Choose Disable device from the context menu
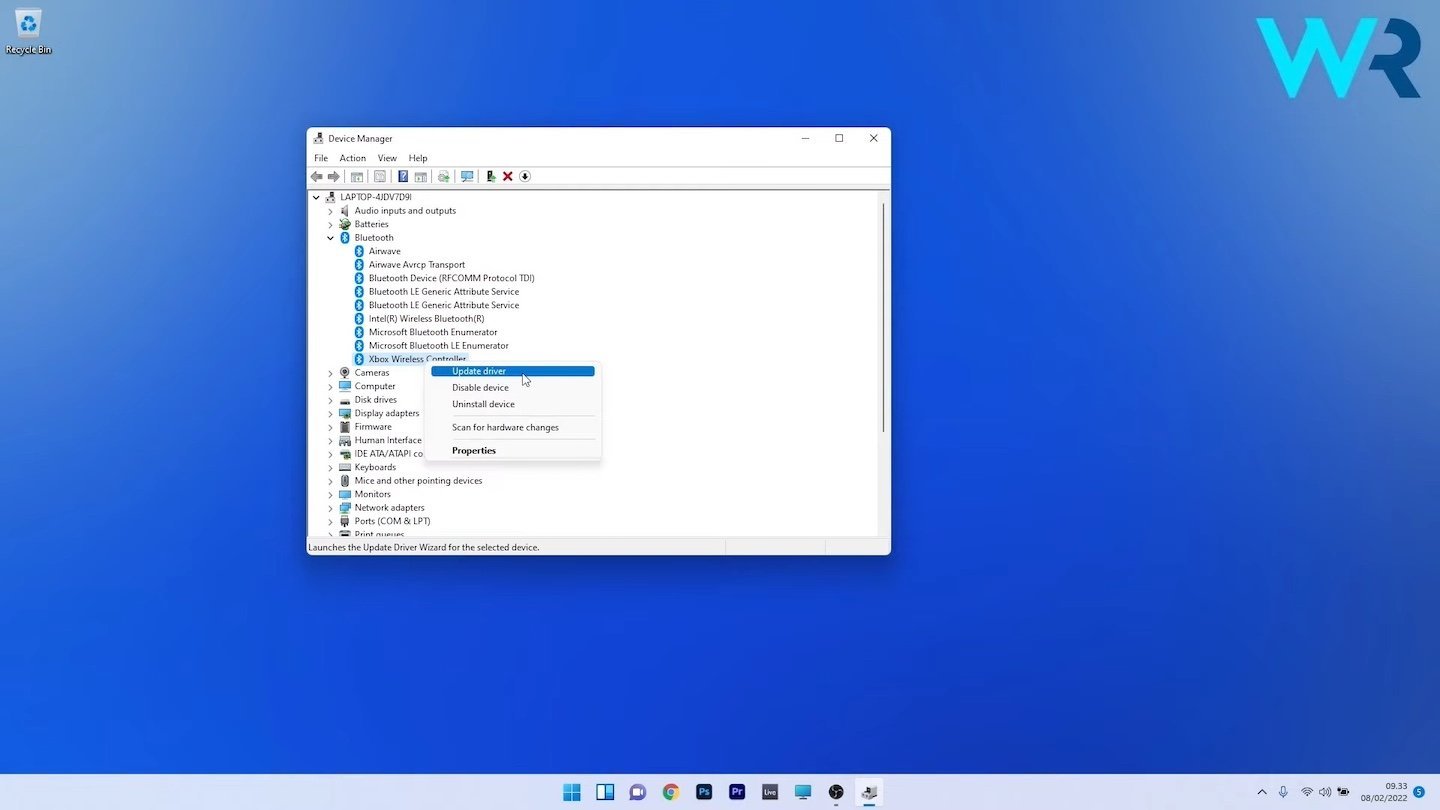The width and height of the screenshot is (1440, 810). pos(513,388)
